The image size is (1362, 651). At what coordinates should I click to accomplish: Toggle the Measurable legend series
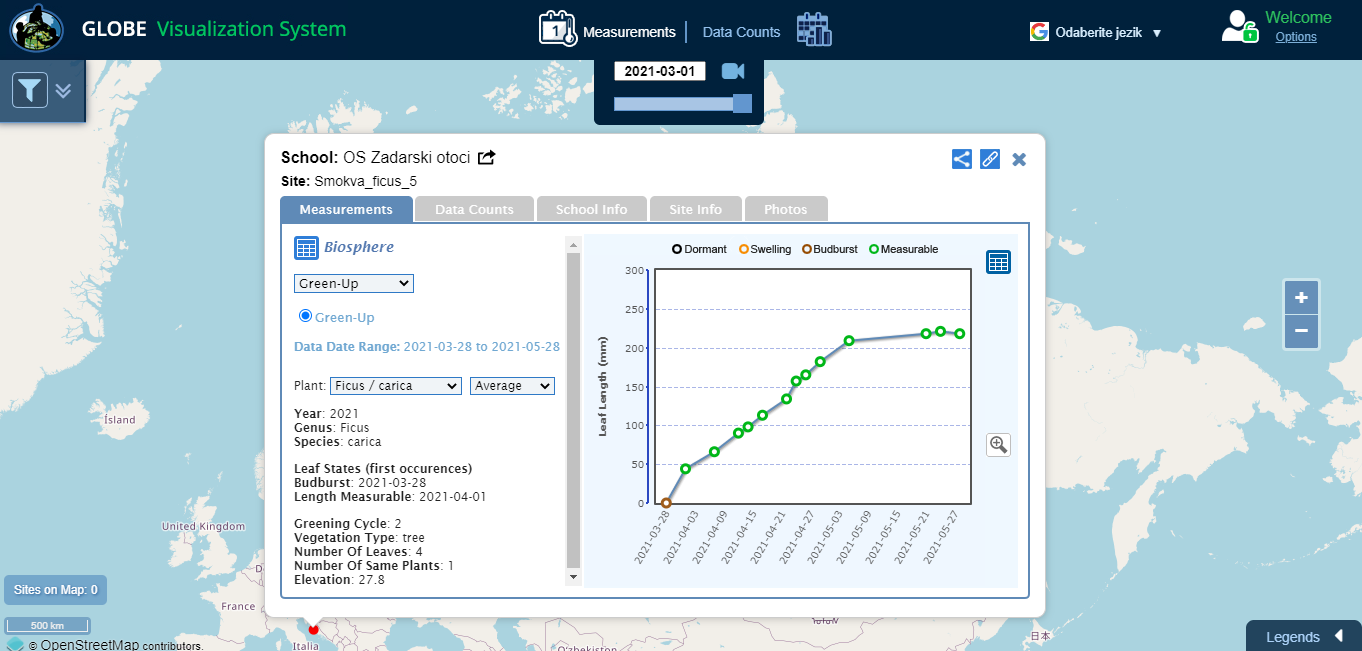(x=904, y=249)
